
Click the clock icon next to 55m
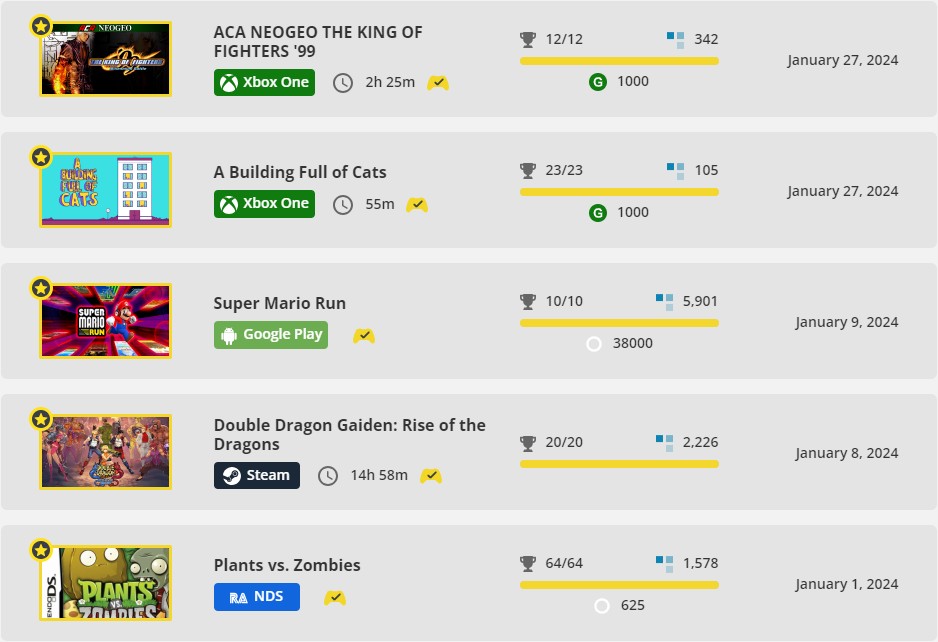tap(343, 205)
